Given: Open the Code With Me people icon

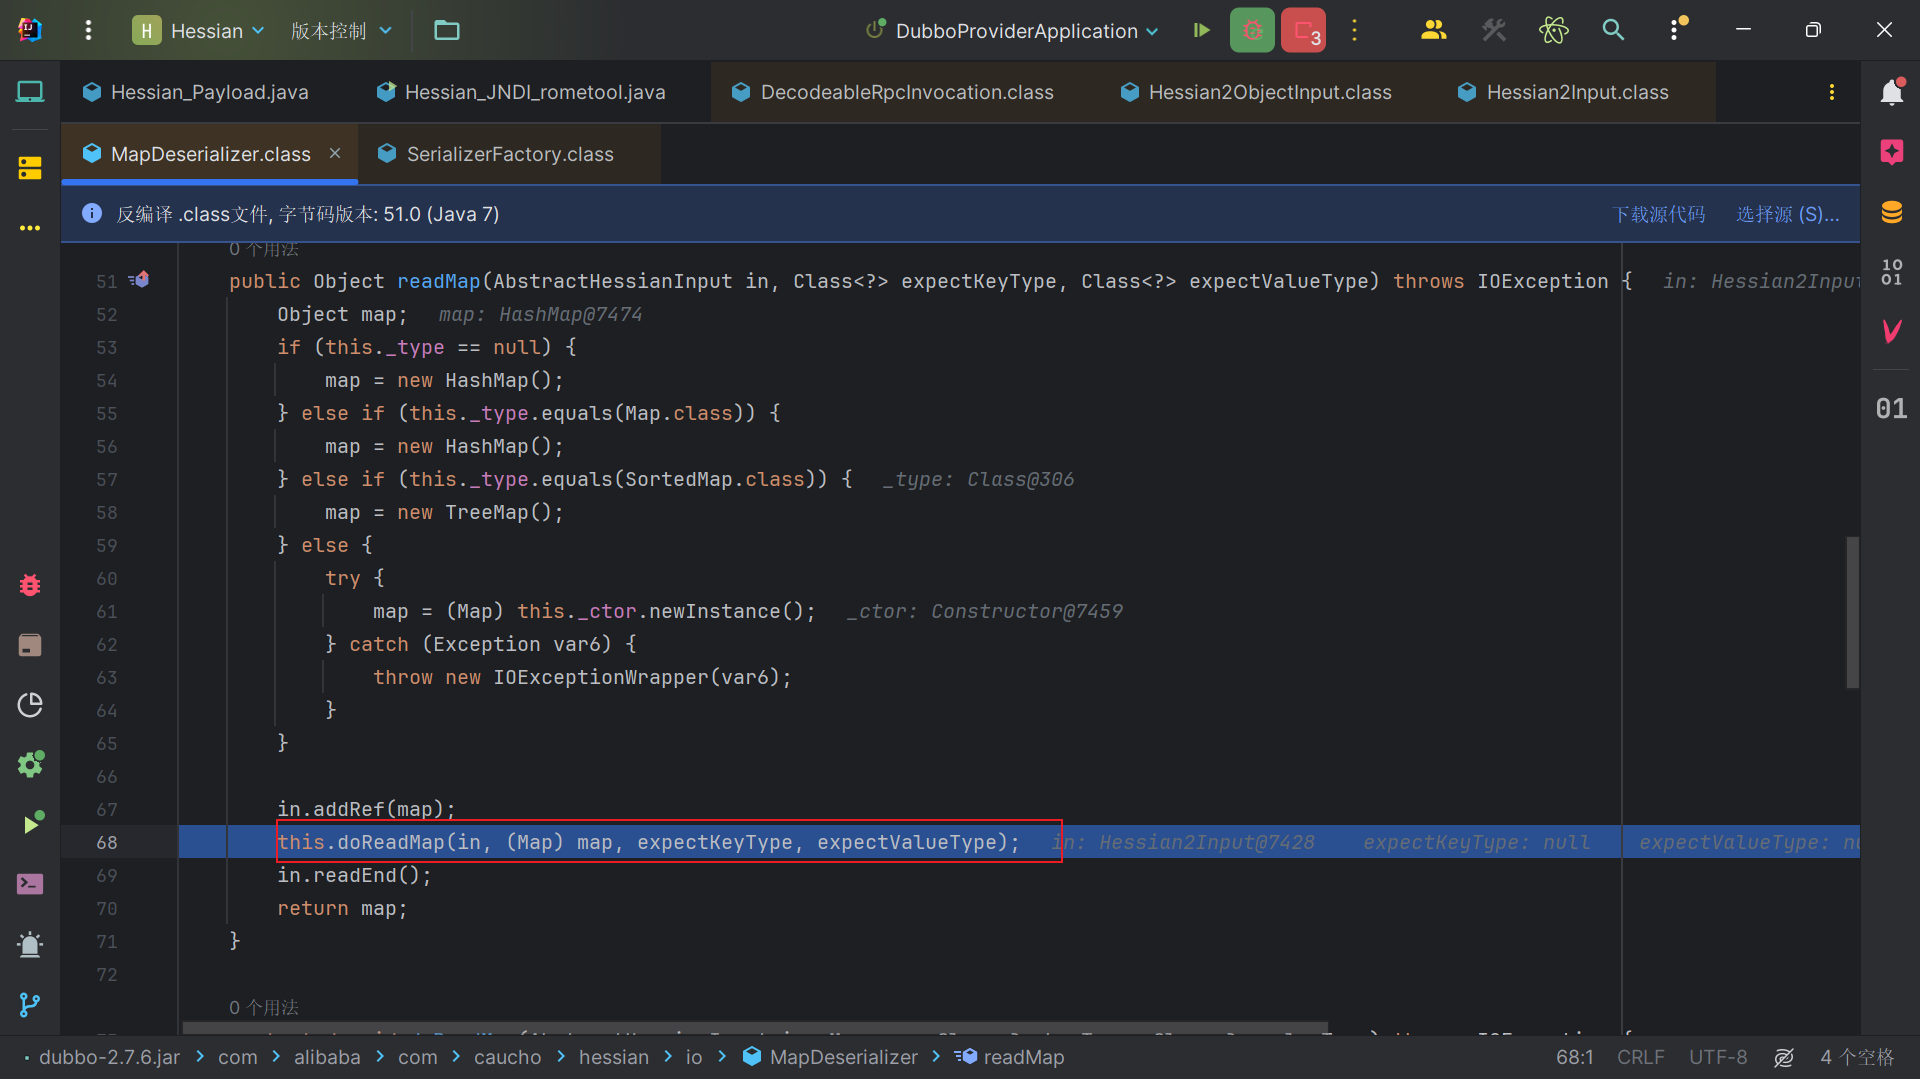Looking at the screenshot, I should click(1433, 30).
